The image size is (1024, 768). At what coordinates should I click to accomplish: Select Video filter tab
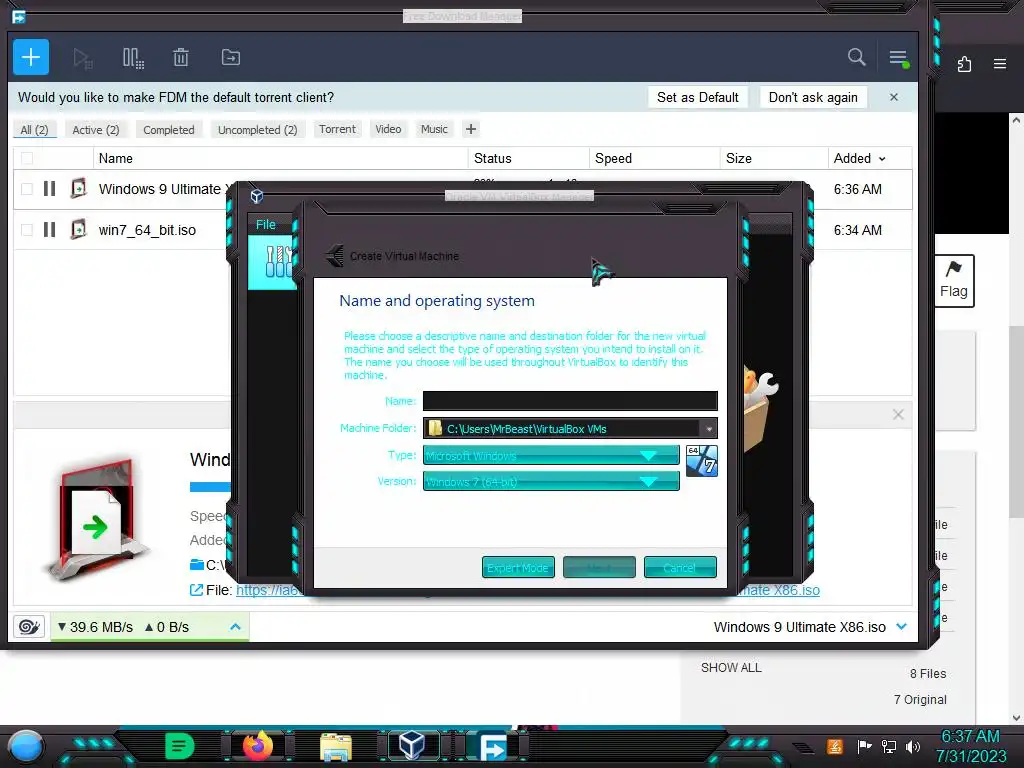[x=388, y=129]
